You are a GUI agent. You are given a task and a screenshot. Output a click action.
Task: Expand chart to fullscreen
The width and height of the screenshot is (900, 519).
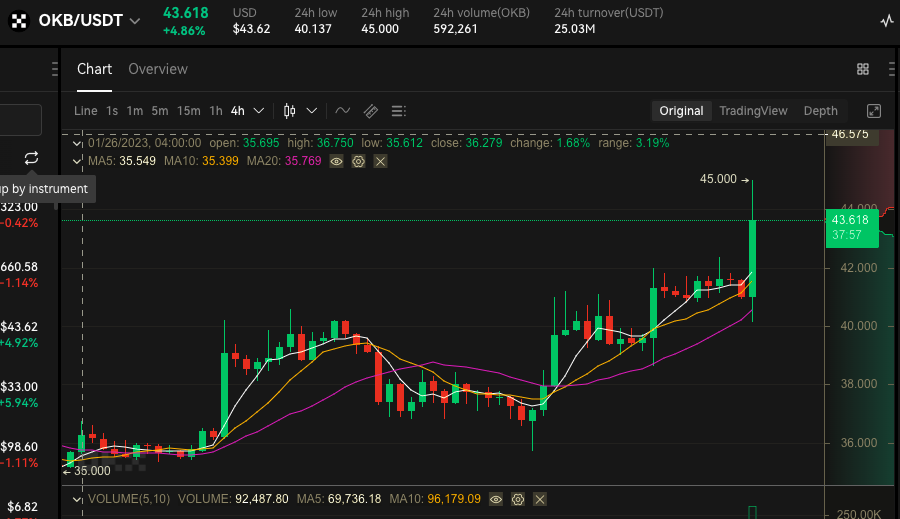coord(874,111)
